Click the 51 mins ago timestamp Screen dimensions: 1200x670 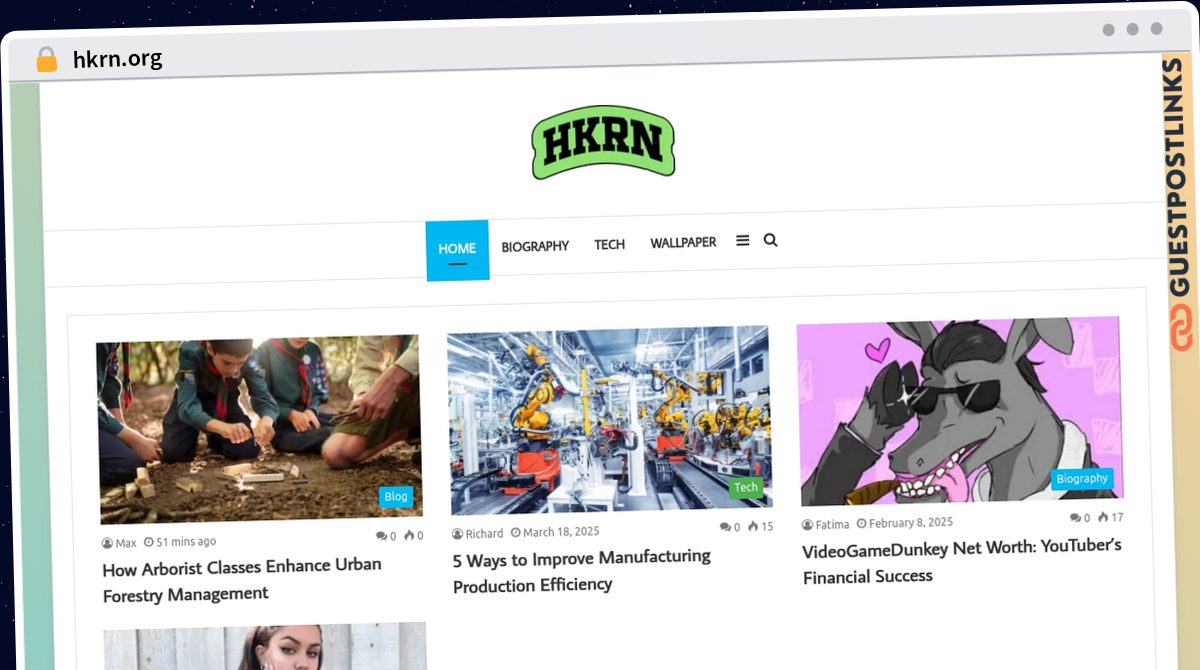186,542
